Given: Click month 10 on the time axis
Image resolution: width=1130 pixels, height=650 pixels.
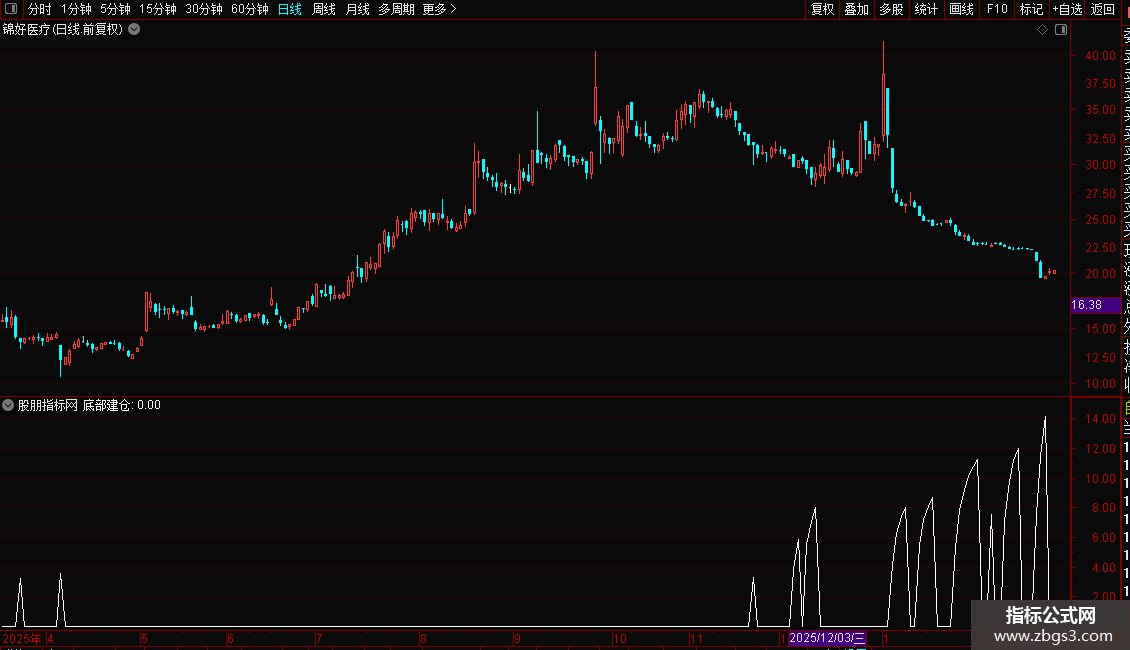Looking at the screenshot, I should point(620,638).
